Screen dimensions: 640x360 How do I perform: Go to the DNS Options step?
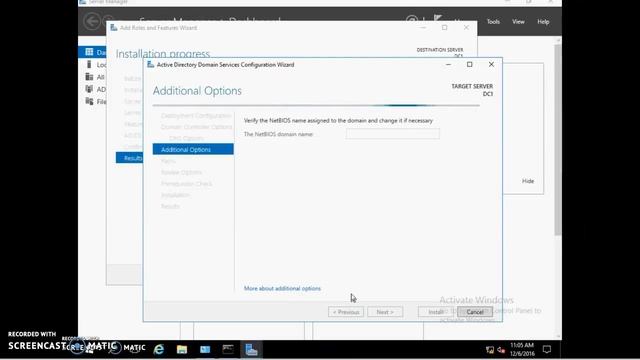[186, 138]
